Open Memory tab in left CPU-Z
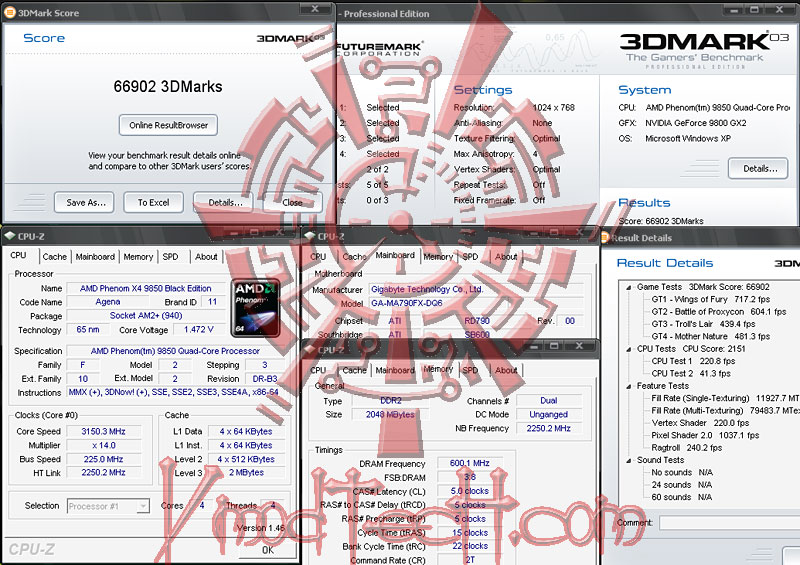The height and width of the screenshot is (565, 800). [138, 257]
